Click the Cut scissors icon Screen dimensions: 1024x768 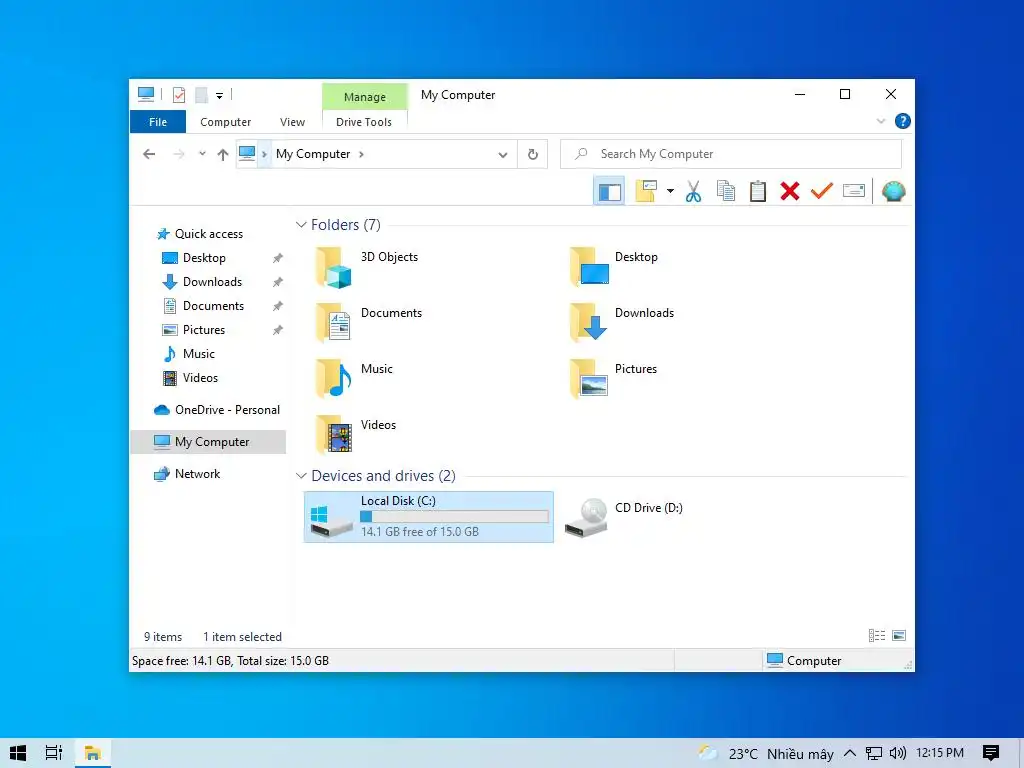point(694,191)
